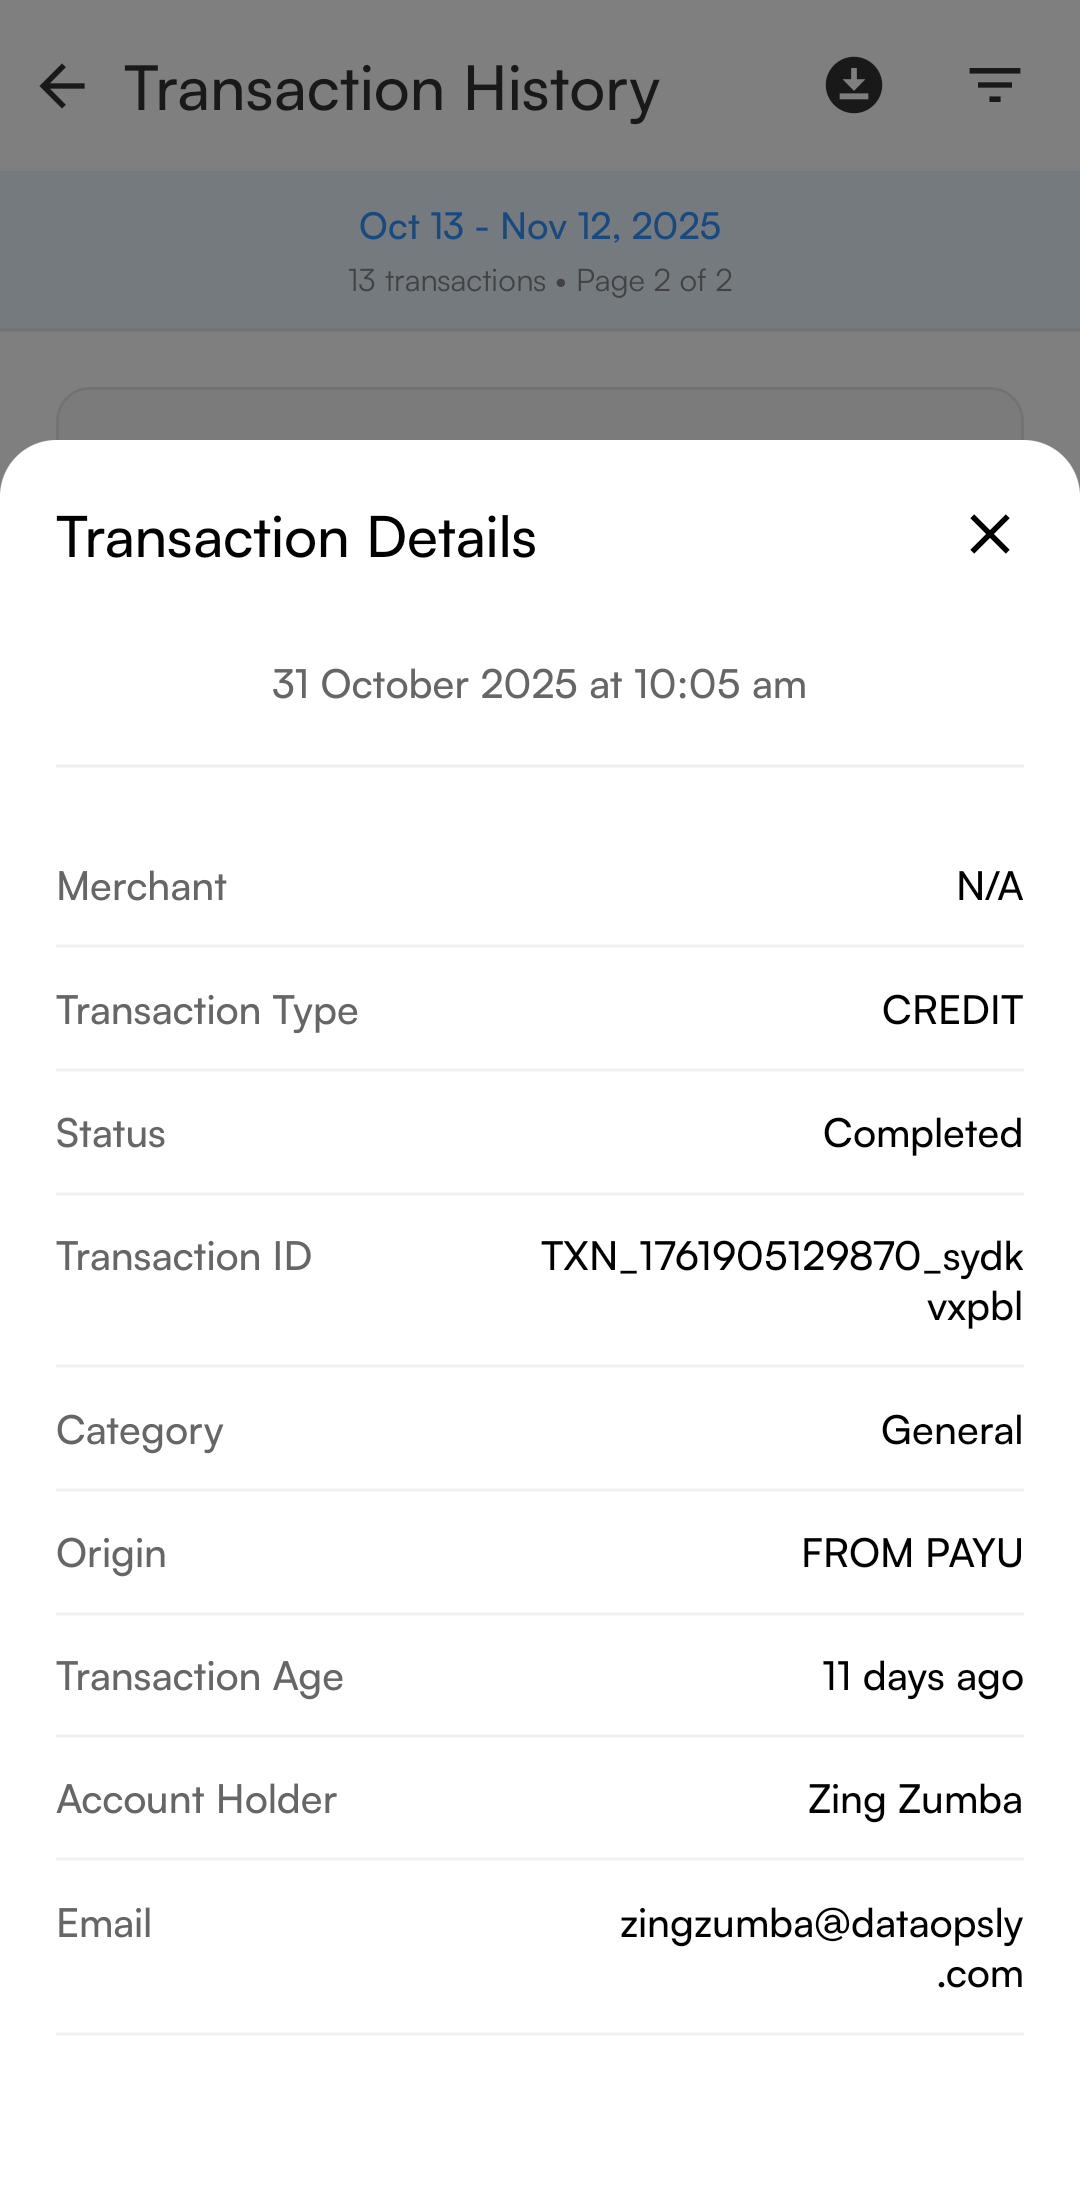Click the Transaction Details heading

pyautogui.click(x=296, y=538)
